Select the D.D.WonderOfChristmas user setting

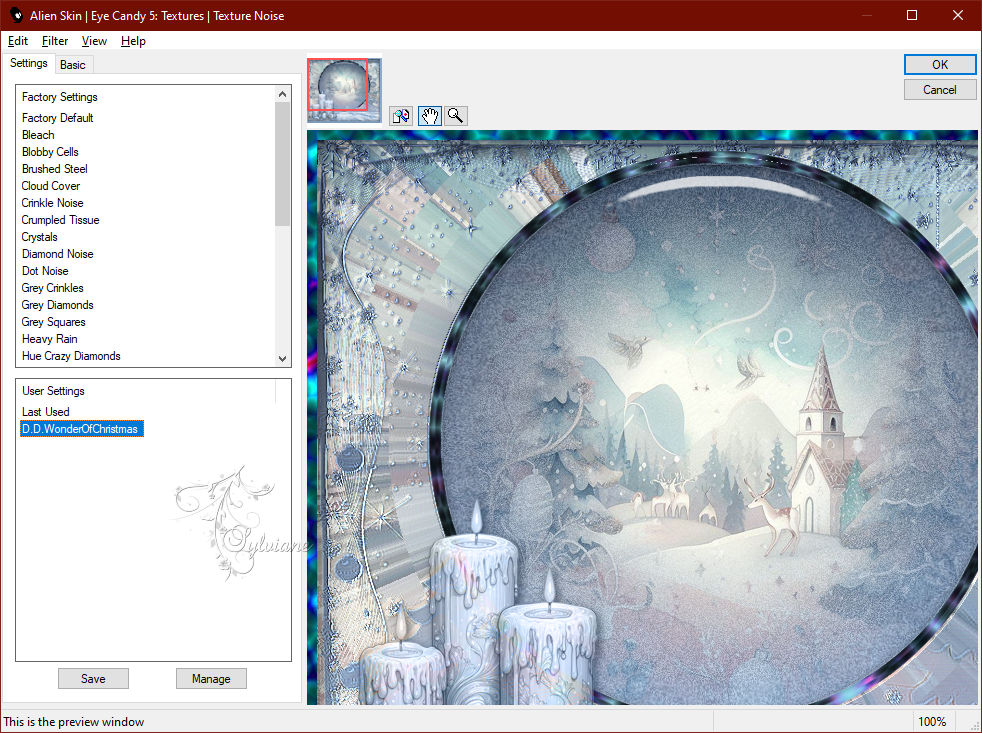point(82,429)
